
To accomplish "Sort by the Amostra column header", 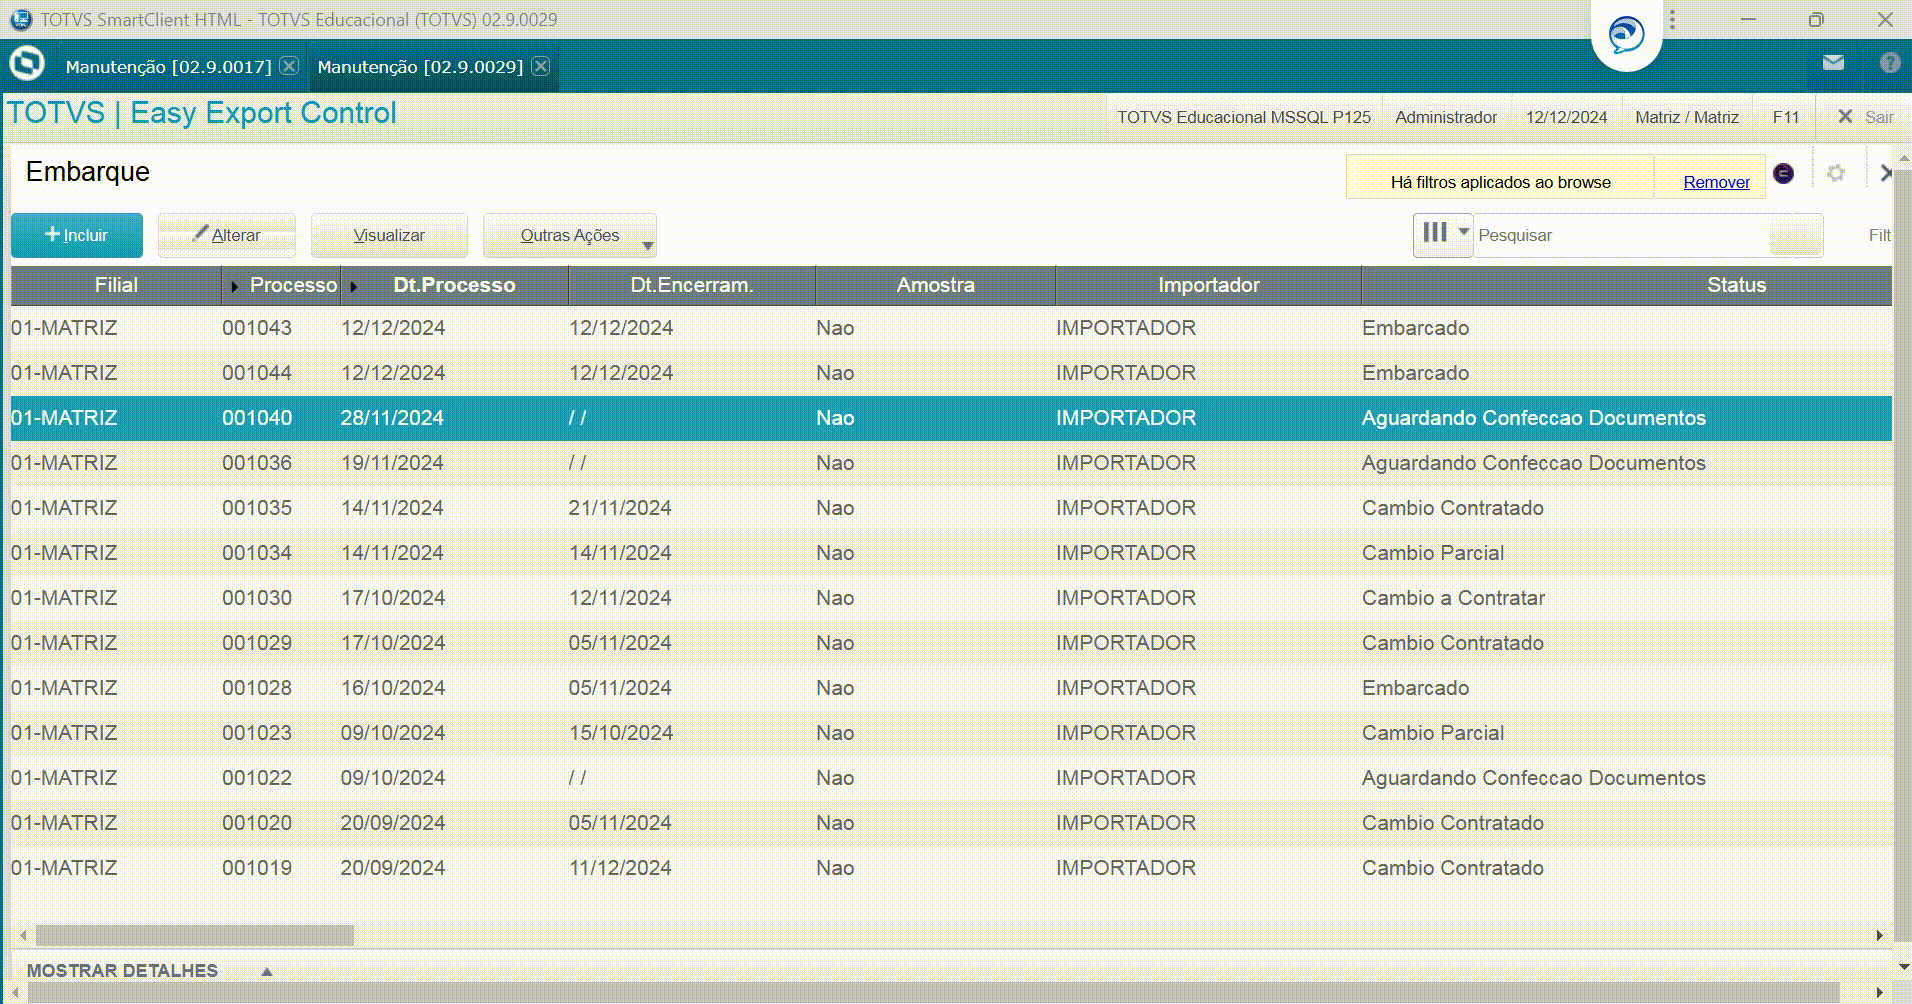I will point(936,285).
